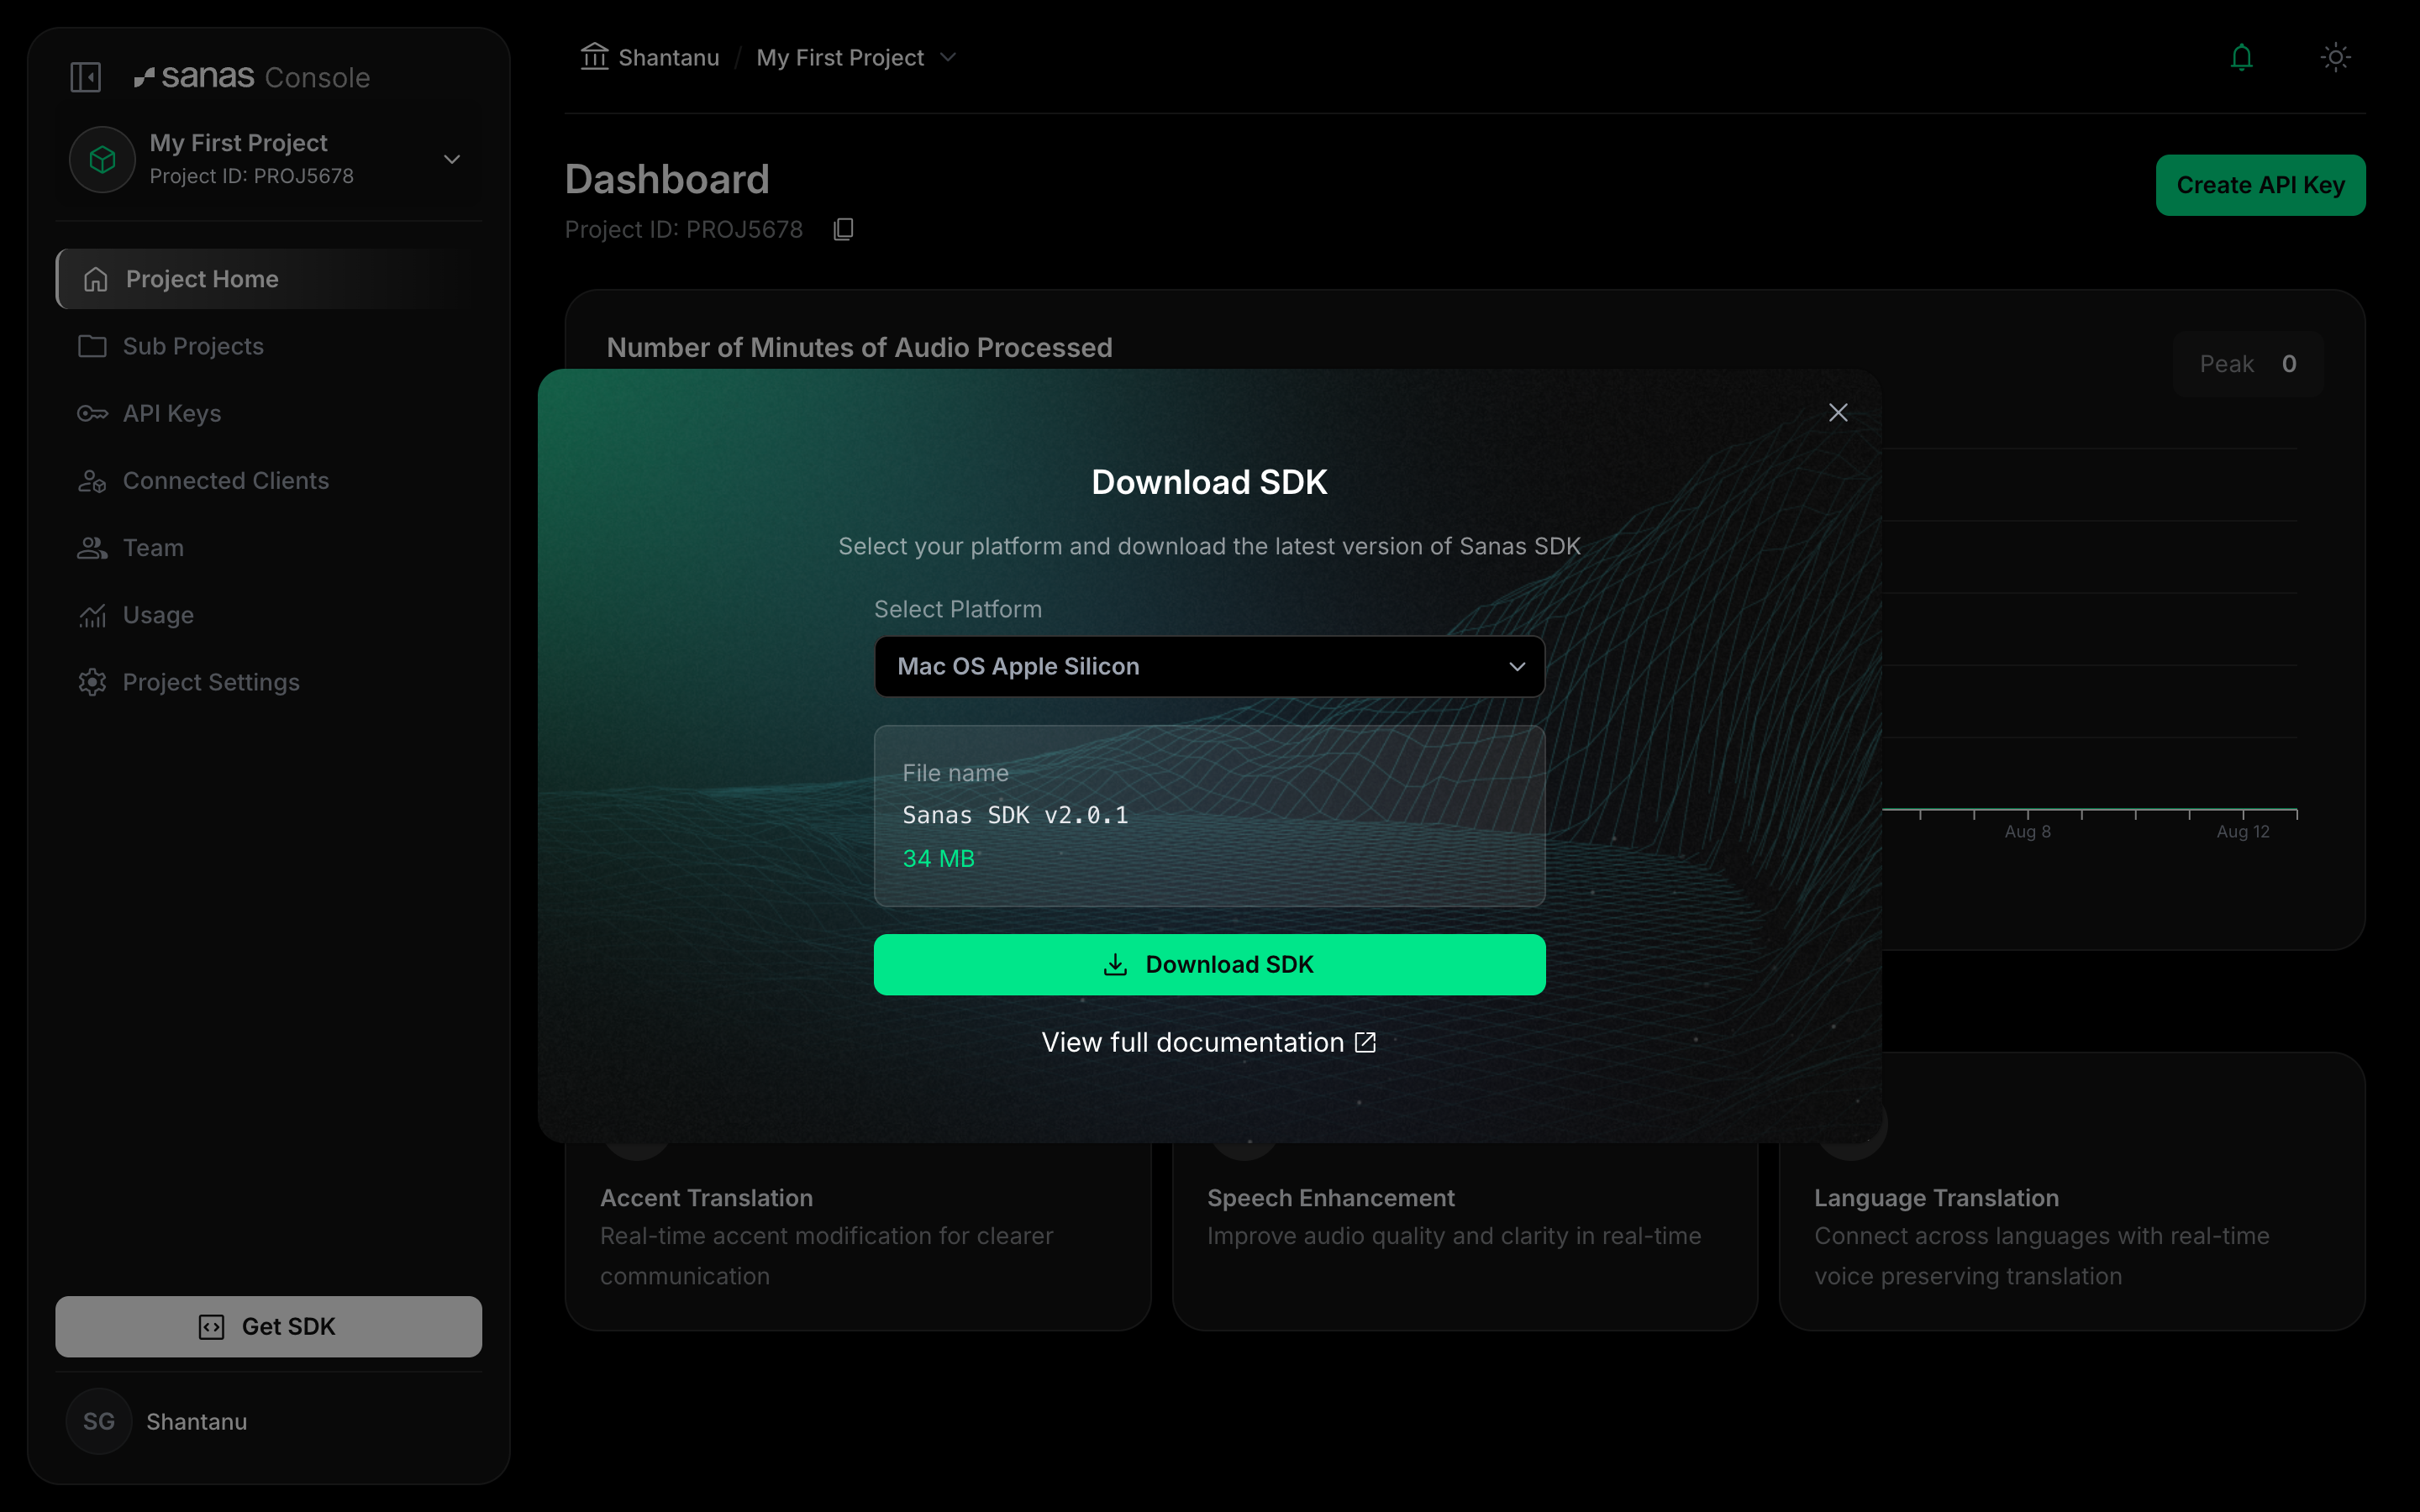Open Project Home in the sidebar
The image size is (2420, 1512).
point(268,279)
